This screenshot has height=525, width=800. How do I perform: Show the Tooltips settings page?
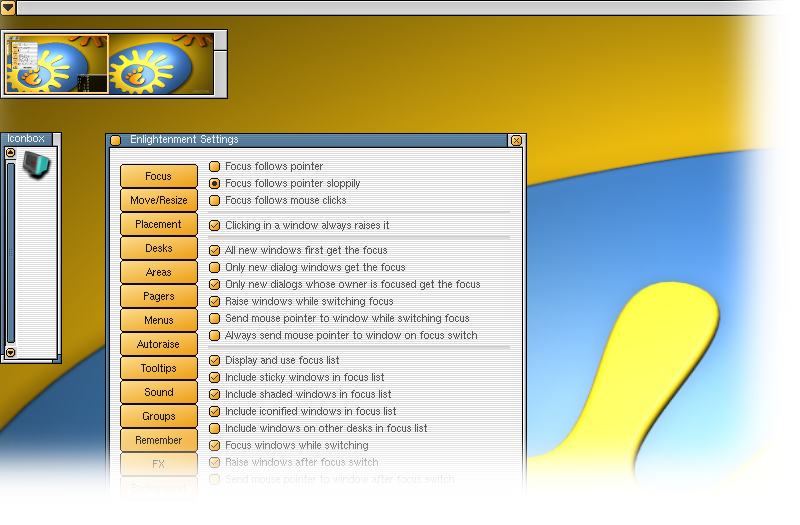(159, 368)
